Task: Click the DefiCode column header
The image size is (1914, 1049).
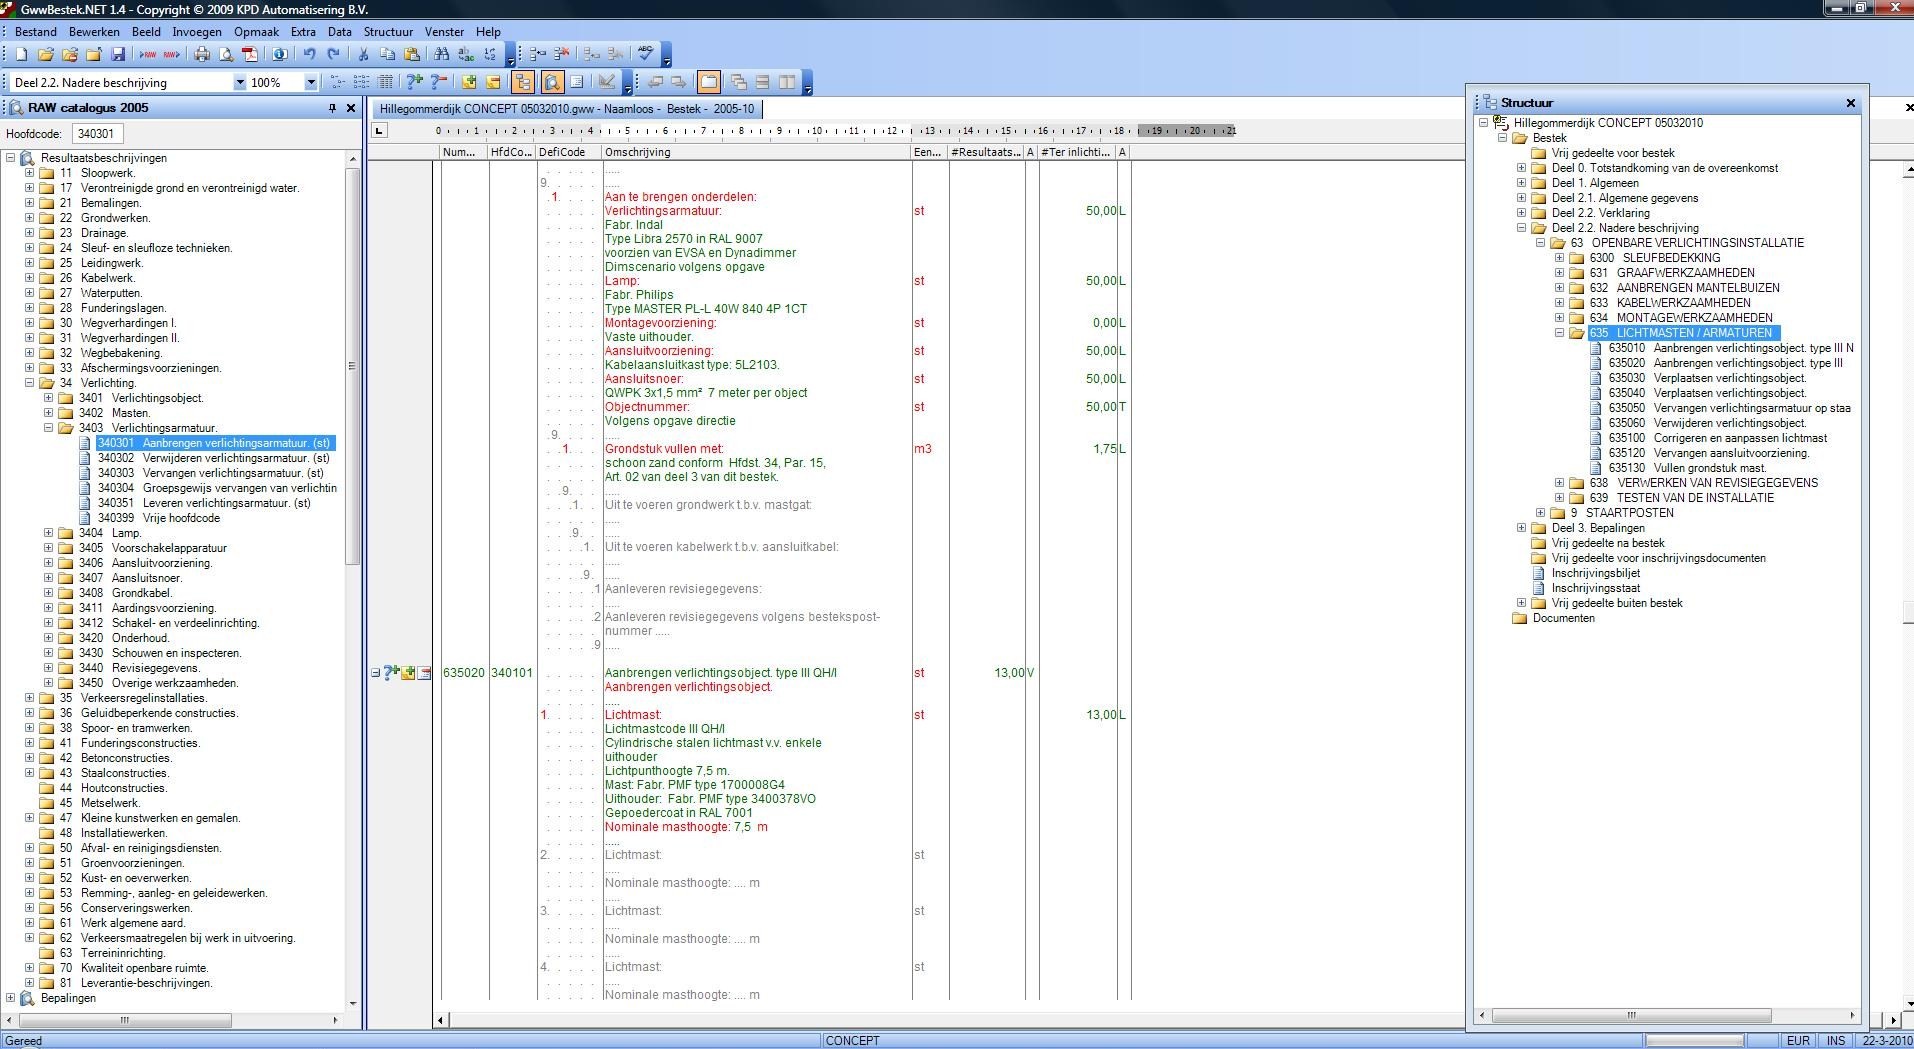Action: (x=569, y=152)
